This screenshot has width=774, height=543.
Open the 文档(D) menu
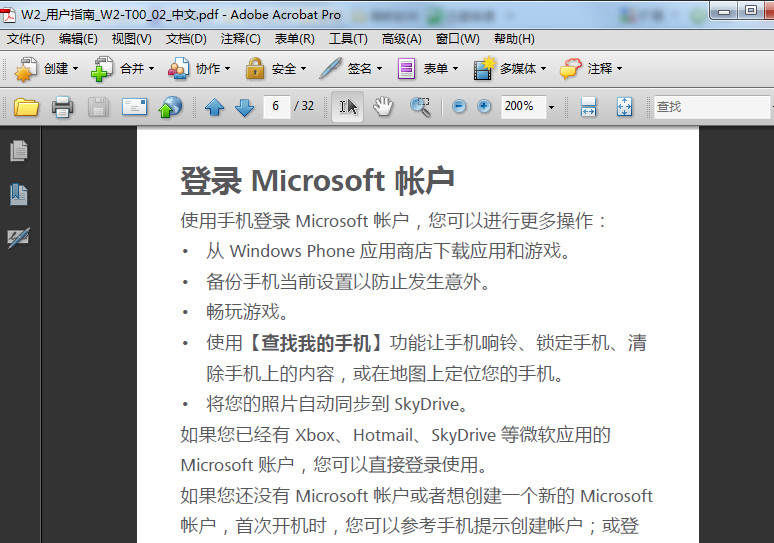click(186, 39)
